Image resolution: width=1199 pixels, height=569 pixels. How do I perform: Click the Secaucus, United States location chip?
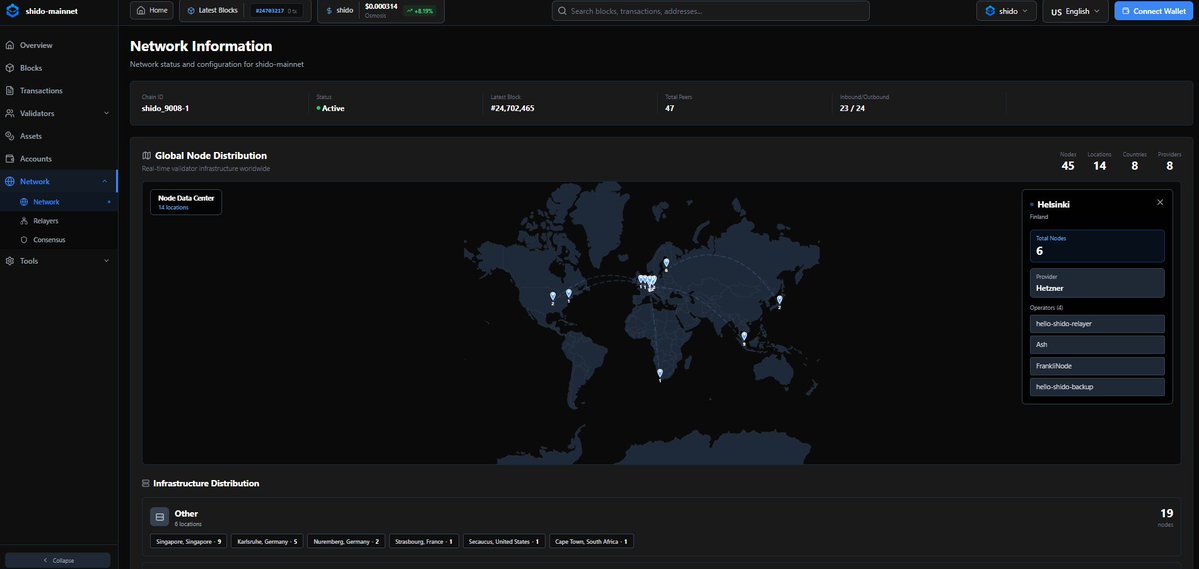click(504, 541)
